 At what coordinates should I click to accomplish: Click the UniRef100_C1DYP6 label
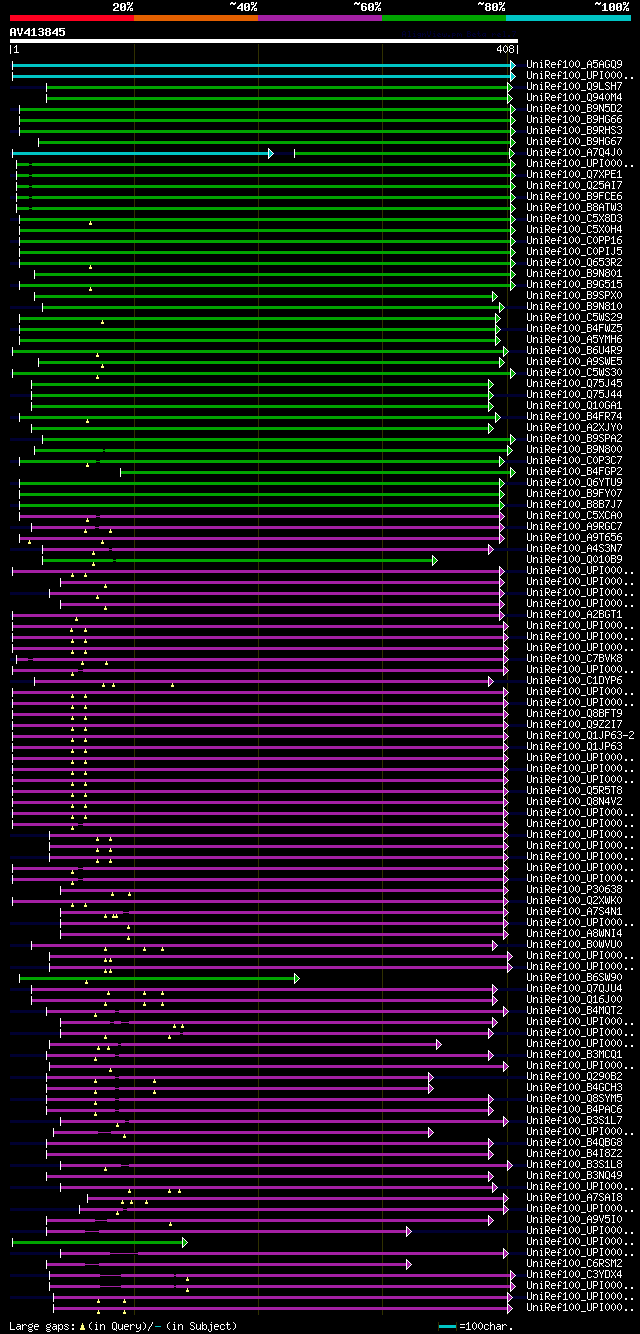click(574, 680)
